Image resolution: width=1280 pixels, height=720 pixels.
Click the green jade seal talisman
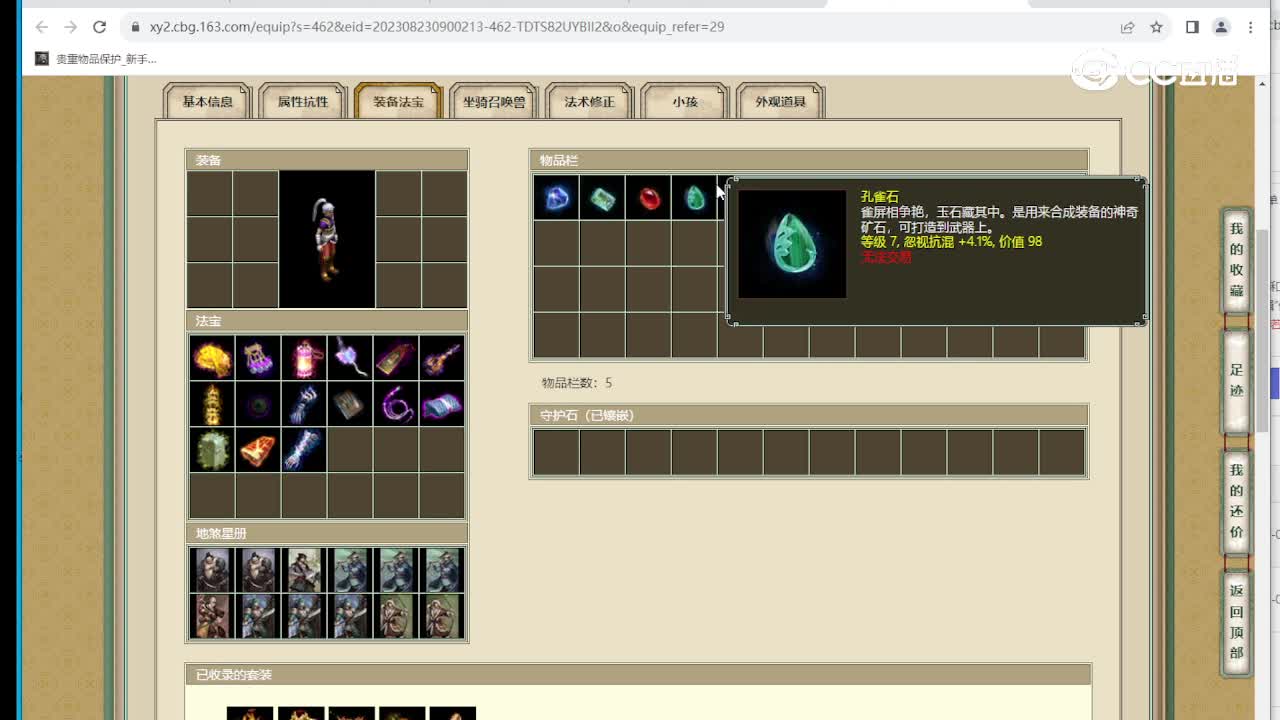pos(212,450)
